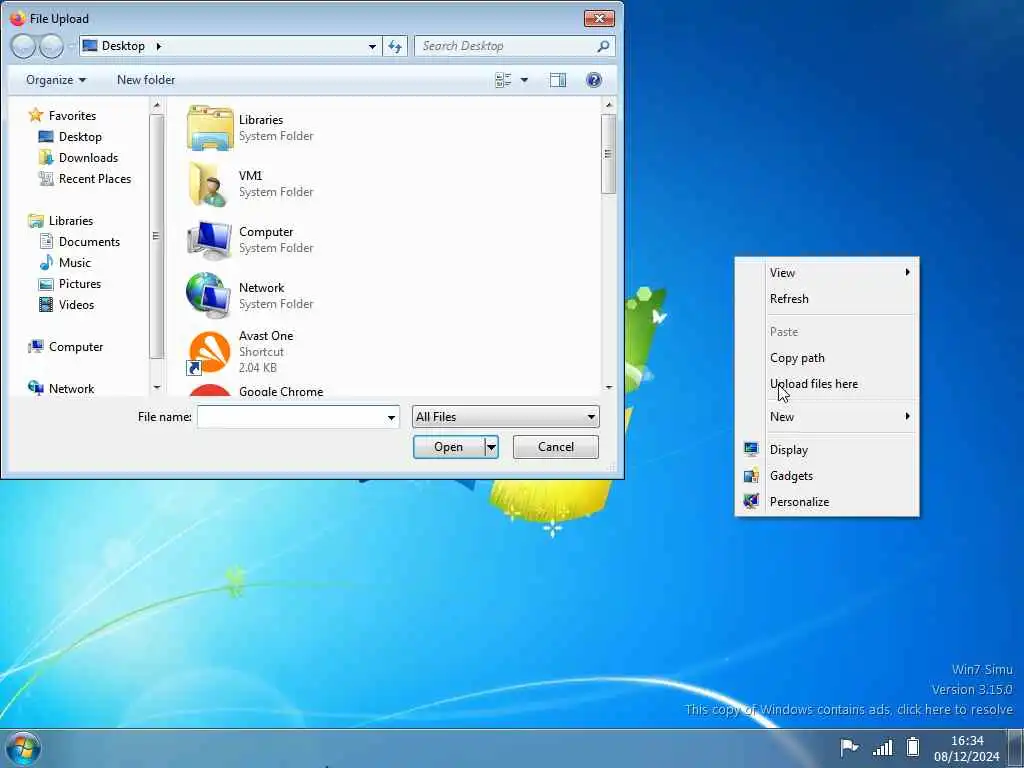The width and height of the screenshot is (1024, 768).
Task: Click the Downloads folder icon in sidebar
Action: [46, 157]
